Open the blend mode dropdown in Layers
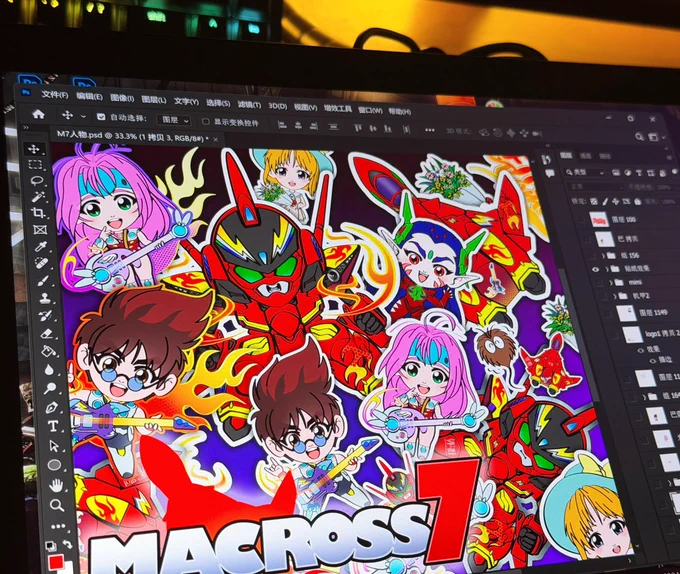The width and height of the screenshot is (680, 574). (x=594, y=187)
